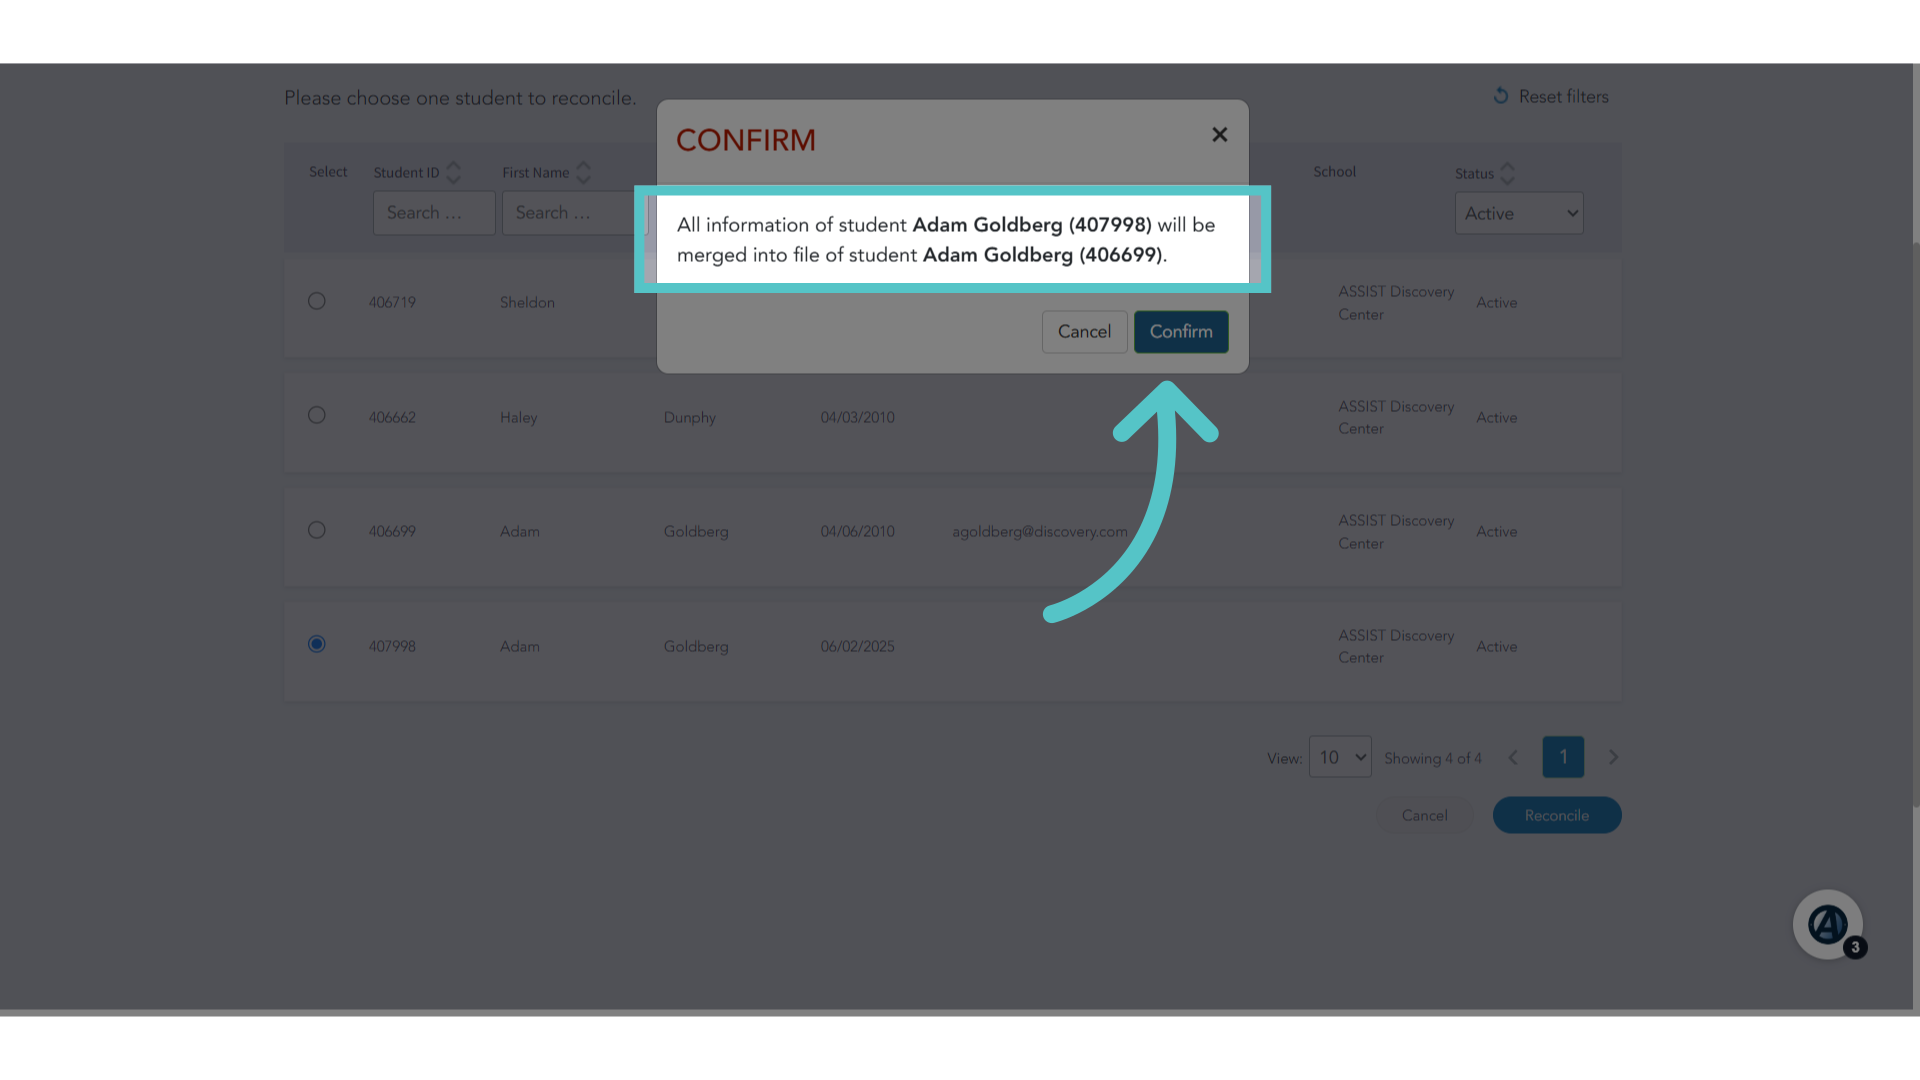Select radio button for student 406662
Screen dimensions: 1920x1080
click(x=317, y=415)
